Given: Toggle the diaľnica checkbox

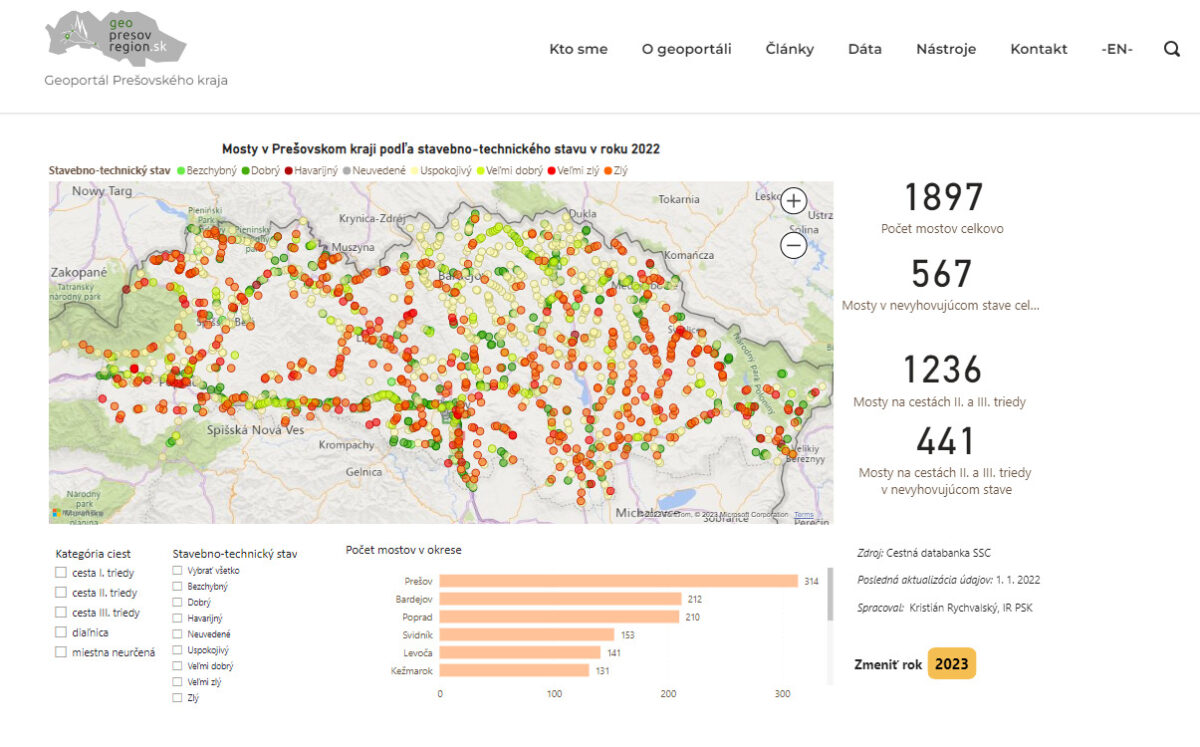Looking at the screenshot, I should [x=61, y=633].
